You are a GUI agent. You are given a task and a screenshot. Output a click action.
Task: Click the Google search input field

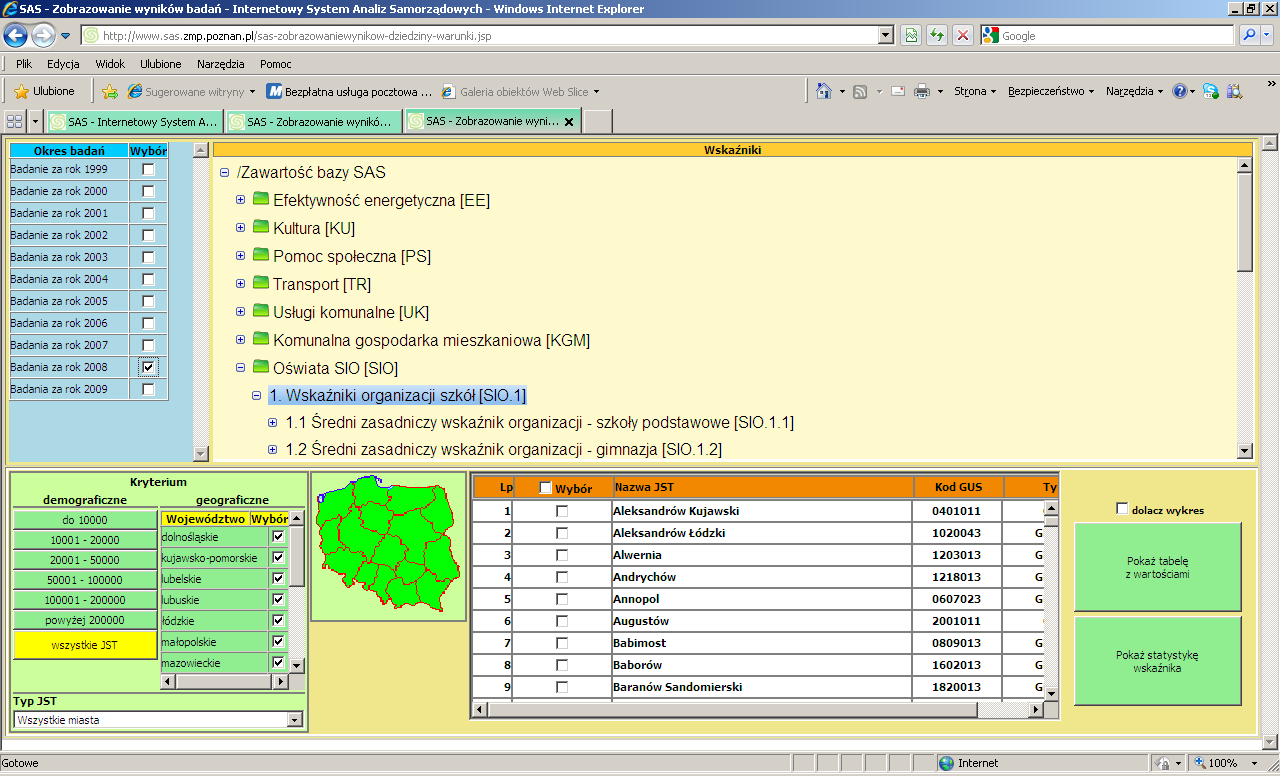coord(1107,36)
